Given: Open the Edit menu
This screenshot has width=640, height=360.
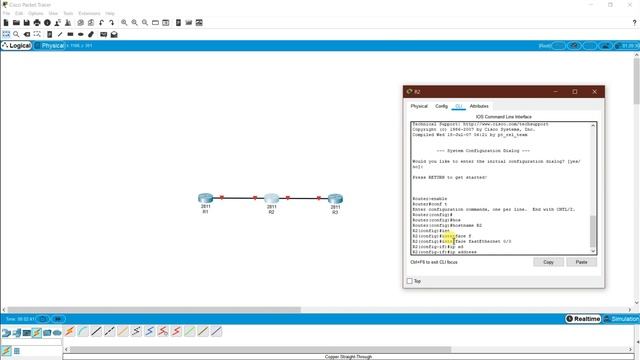Looking at the screenshot, I should [19, 13].
